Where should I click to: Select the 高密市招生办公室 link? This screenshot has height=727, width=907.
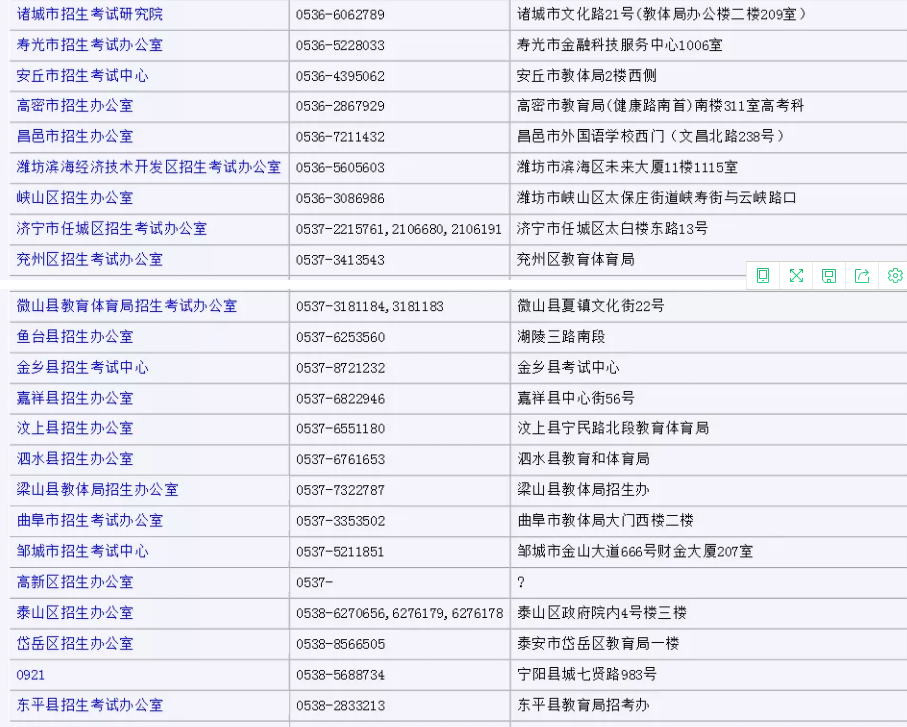pyautogui.click(x=75, y=106)
